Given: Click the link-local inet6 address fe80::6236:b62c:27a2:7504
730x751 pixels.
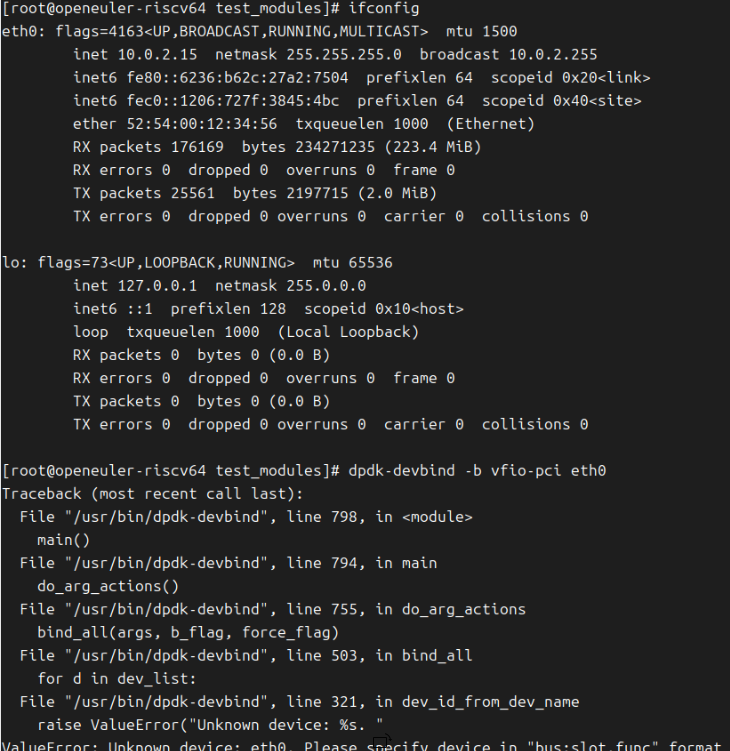Looking at the screenshot, I should point(238,78).
